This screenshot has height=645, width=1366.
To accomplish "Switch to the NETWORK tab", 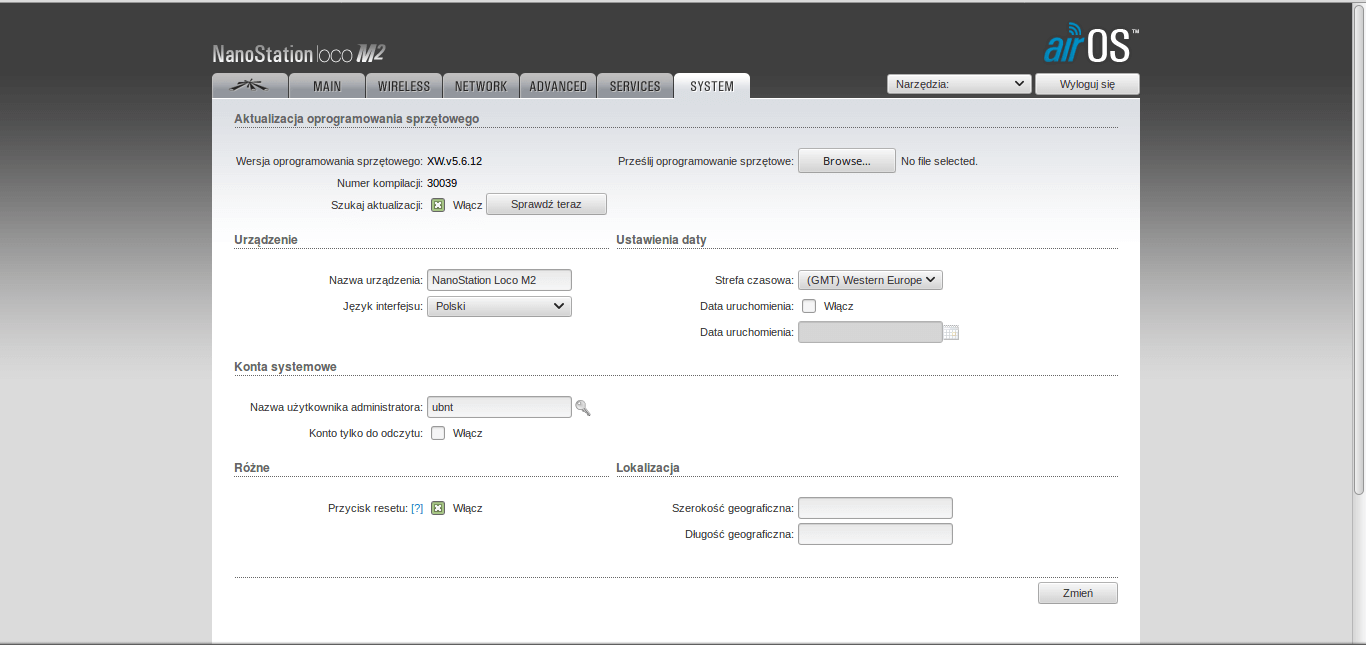I will tap(481, 86).
